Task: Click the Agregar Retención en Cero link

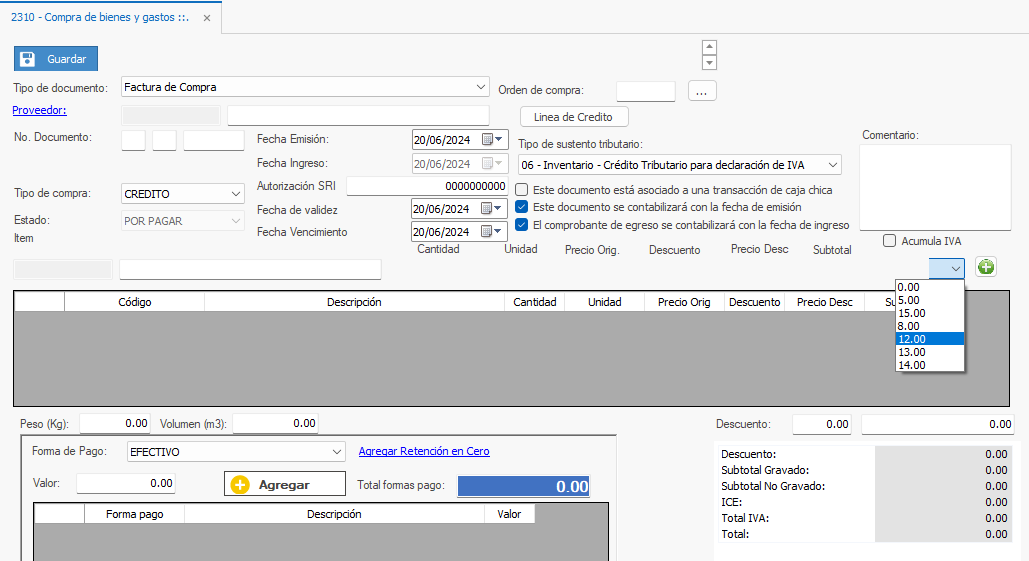Action: point(424,452)
